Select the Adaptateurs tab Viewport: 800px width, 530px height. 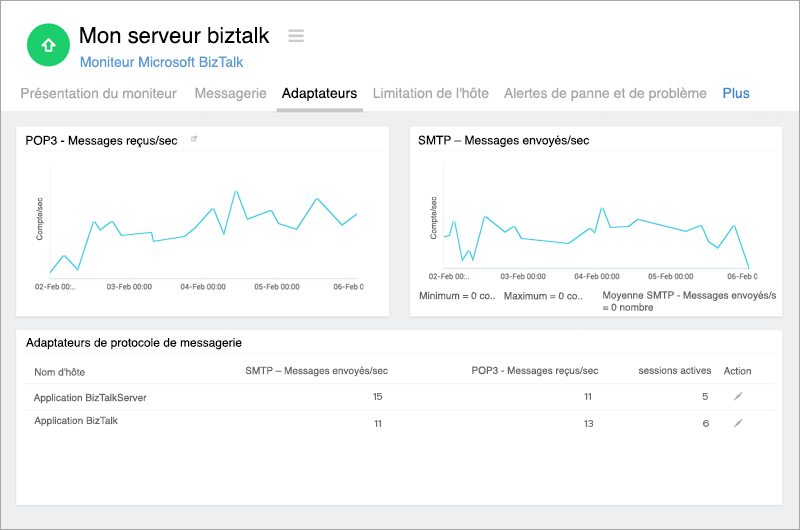click(x=319, y=93)
